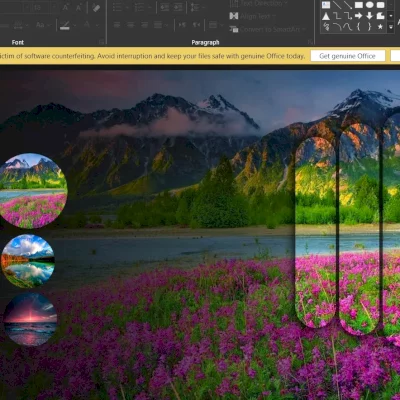Open the Align Text dropdown

coord(252,16)
